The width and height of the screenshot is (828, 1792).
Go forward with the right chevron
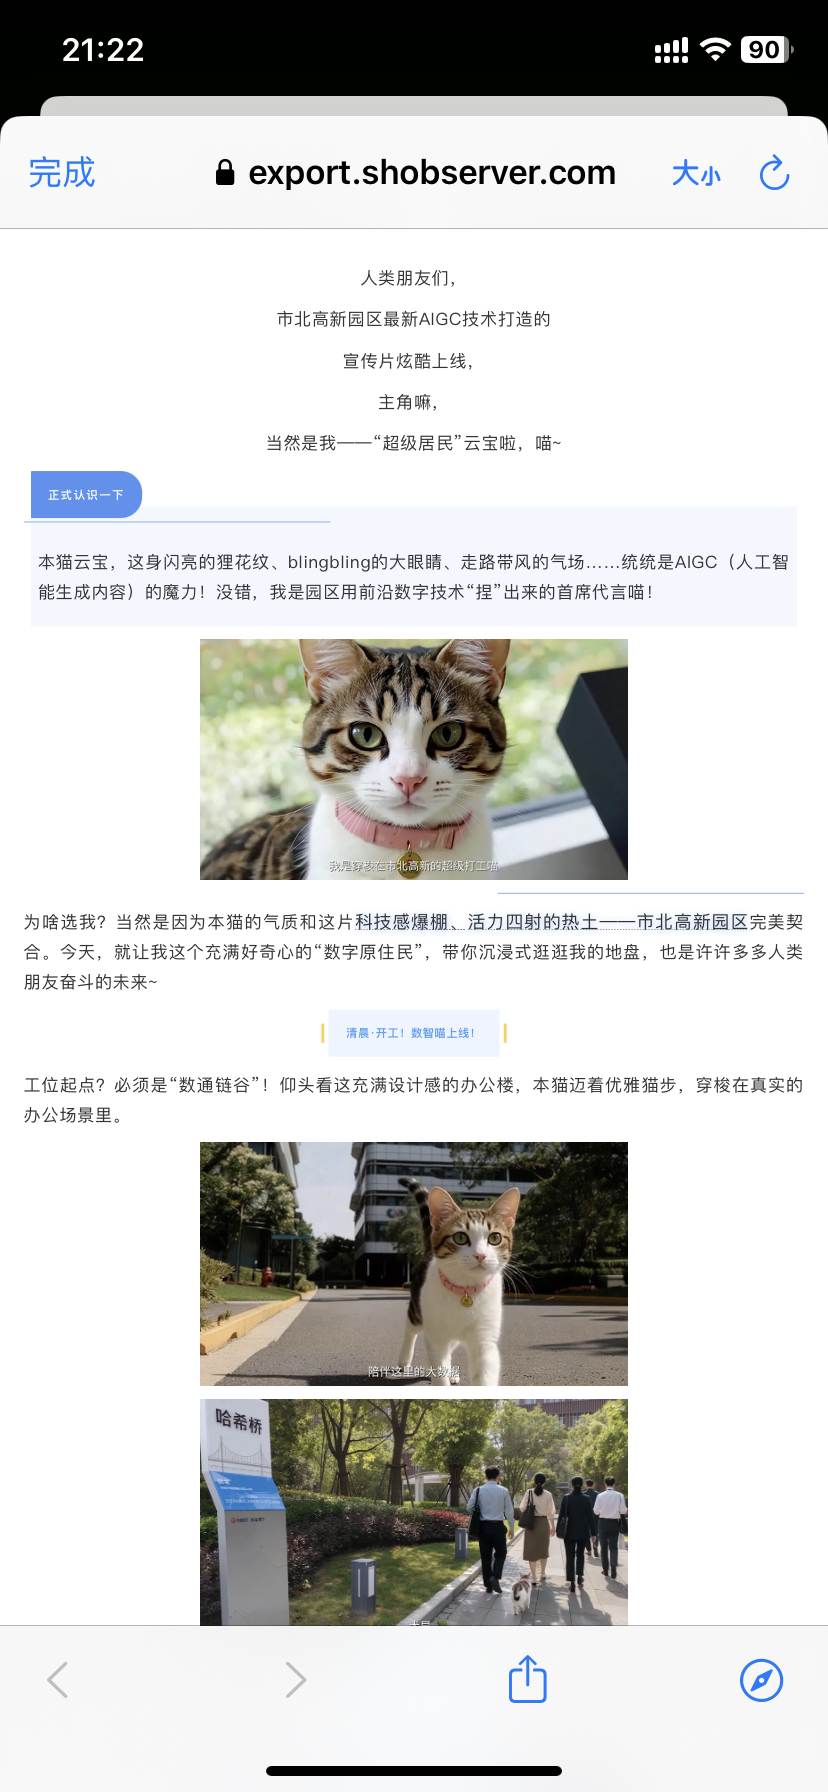coord(295,1680)
